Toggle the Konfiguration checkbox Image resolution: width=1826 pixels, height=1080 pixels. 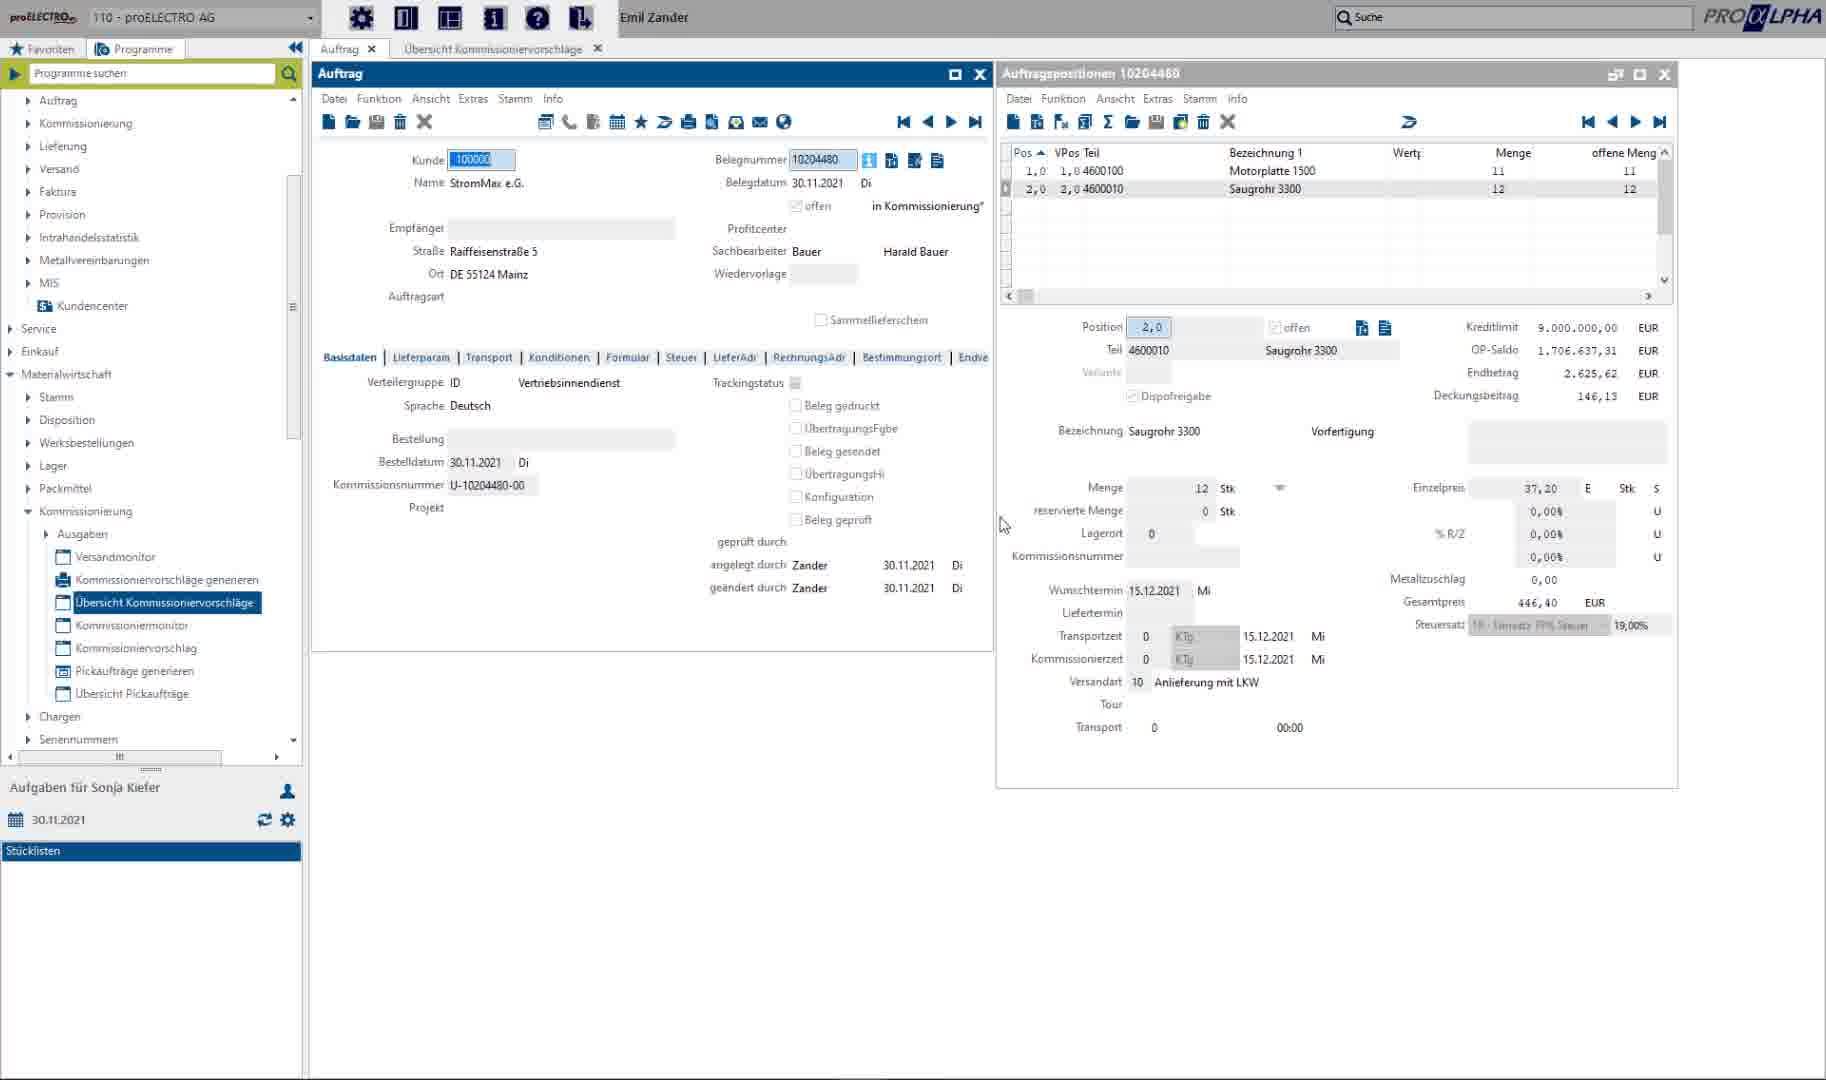tap(796, 497)
